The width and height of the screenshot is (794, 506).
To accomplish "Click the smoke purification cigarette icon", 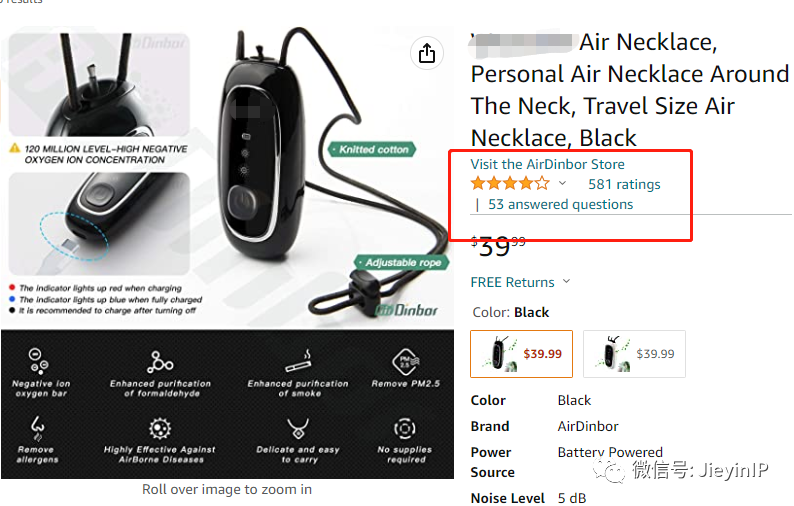I will tap(298, 361).
